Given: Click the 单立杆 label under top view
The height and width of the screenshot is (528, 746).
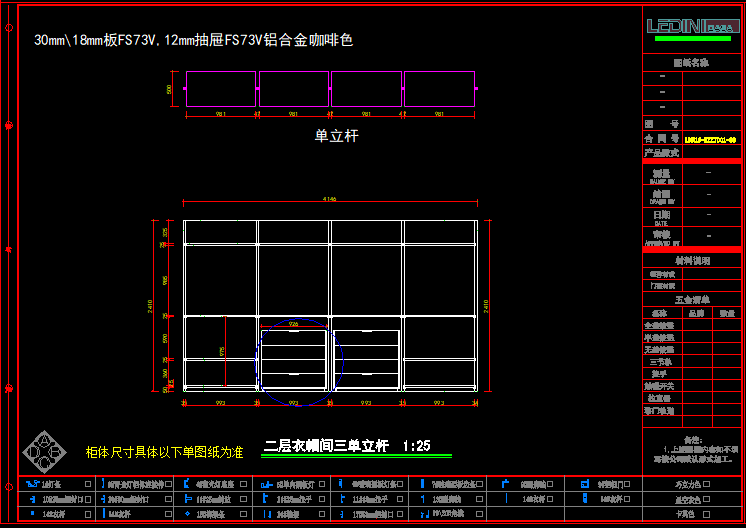Looking at the screenshot, I should (x=336, y=136).
